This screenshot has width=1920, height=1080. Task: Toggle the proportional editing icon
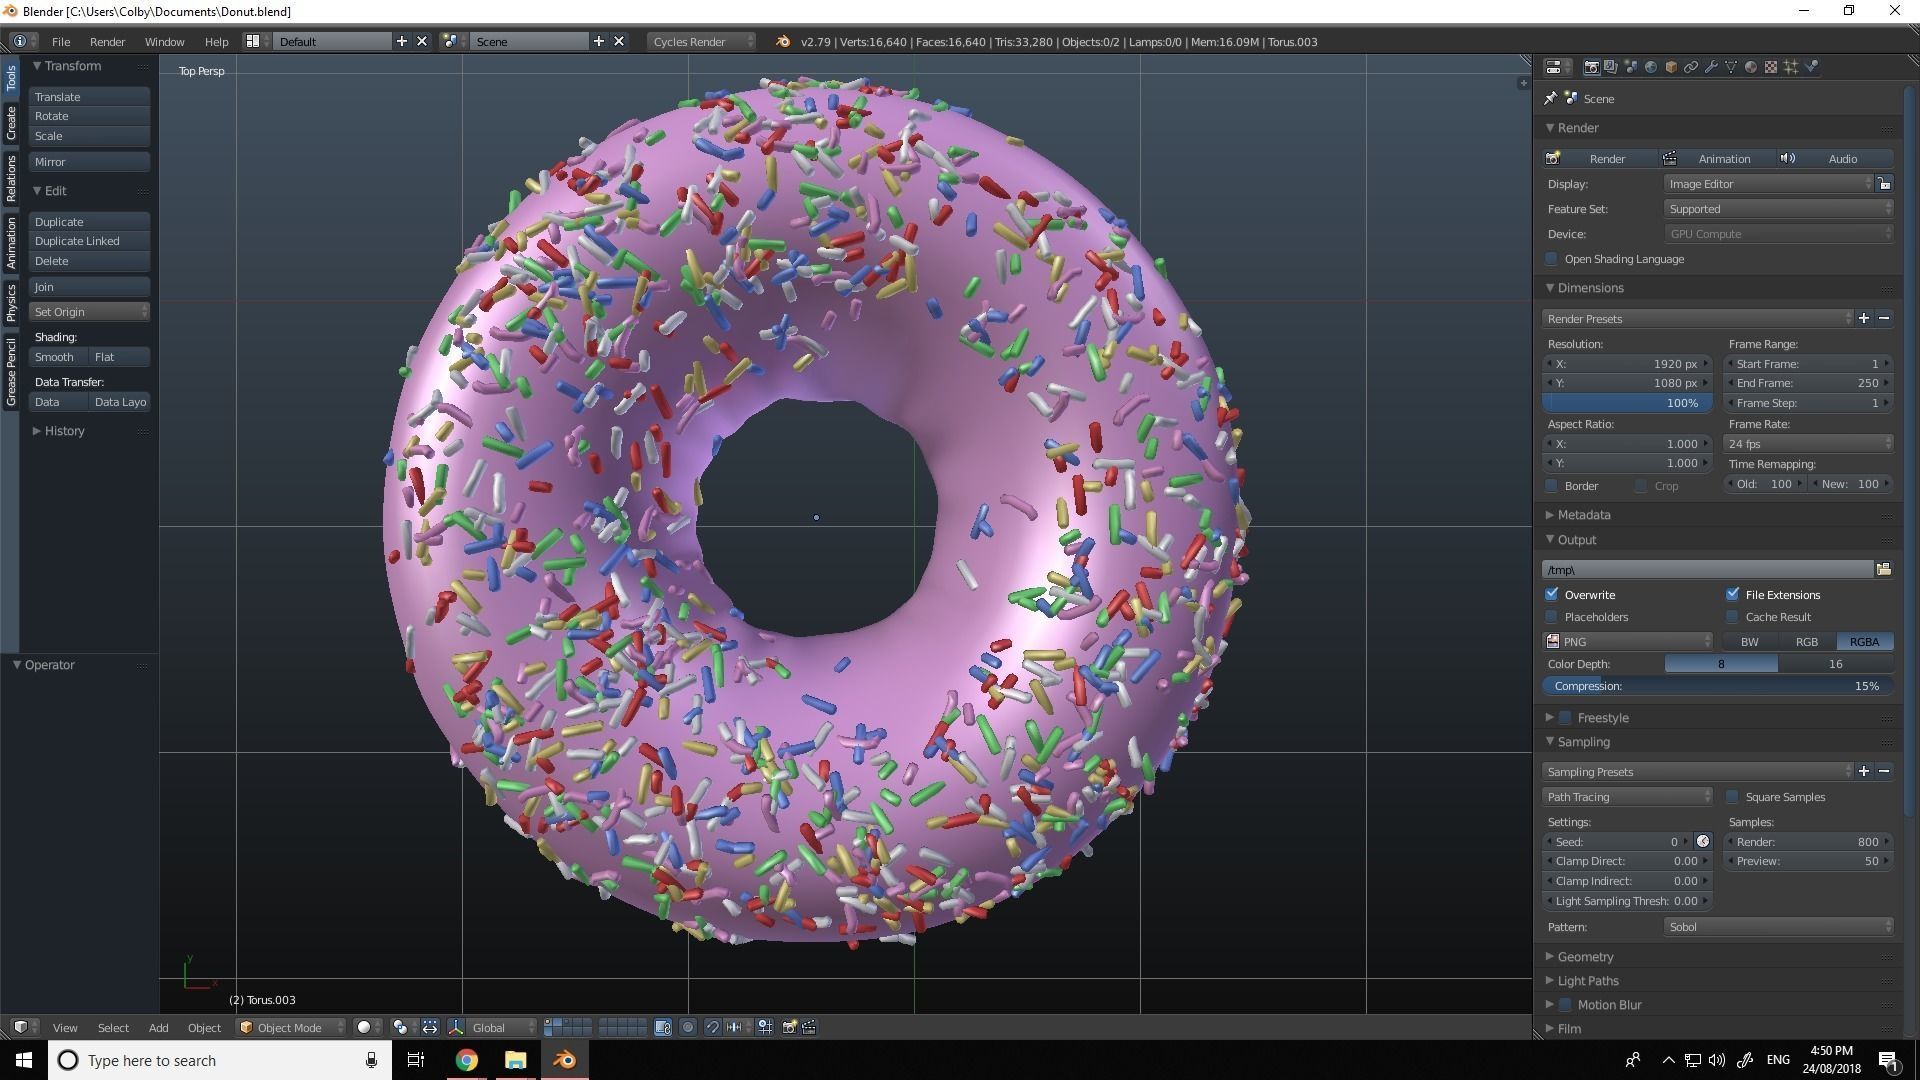pyautogui.click(x=688, y=1027)
